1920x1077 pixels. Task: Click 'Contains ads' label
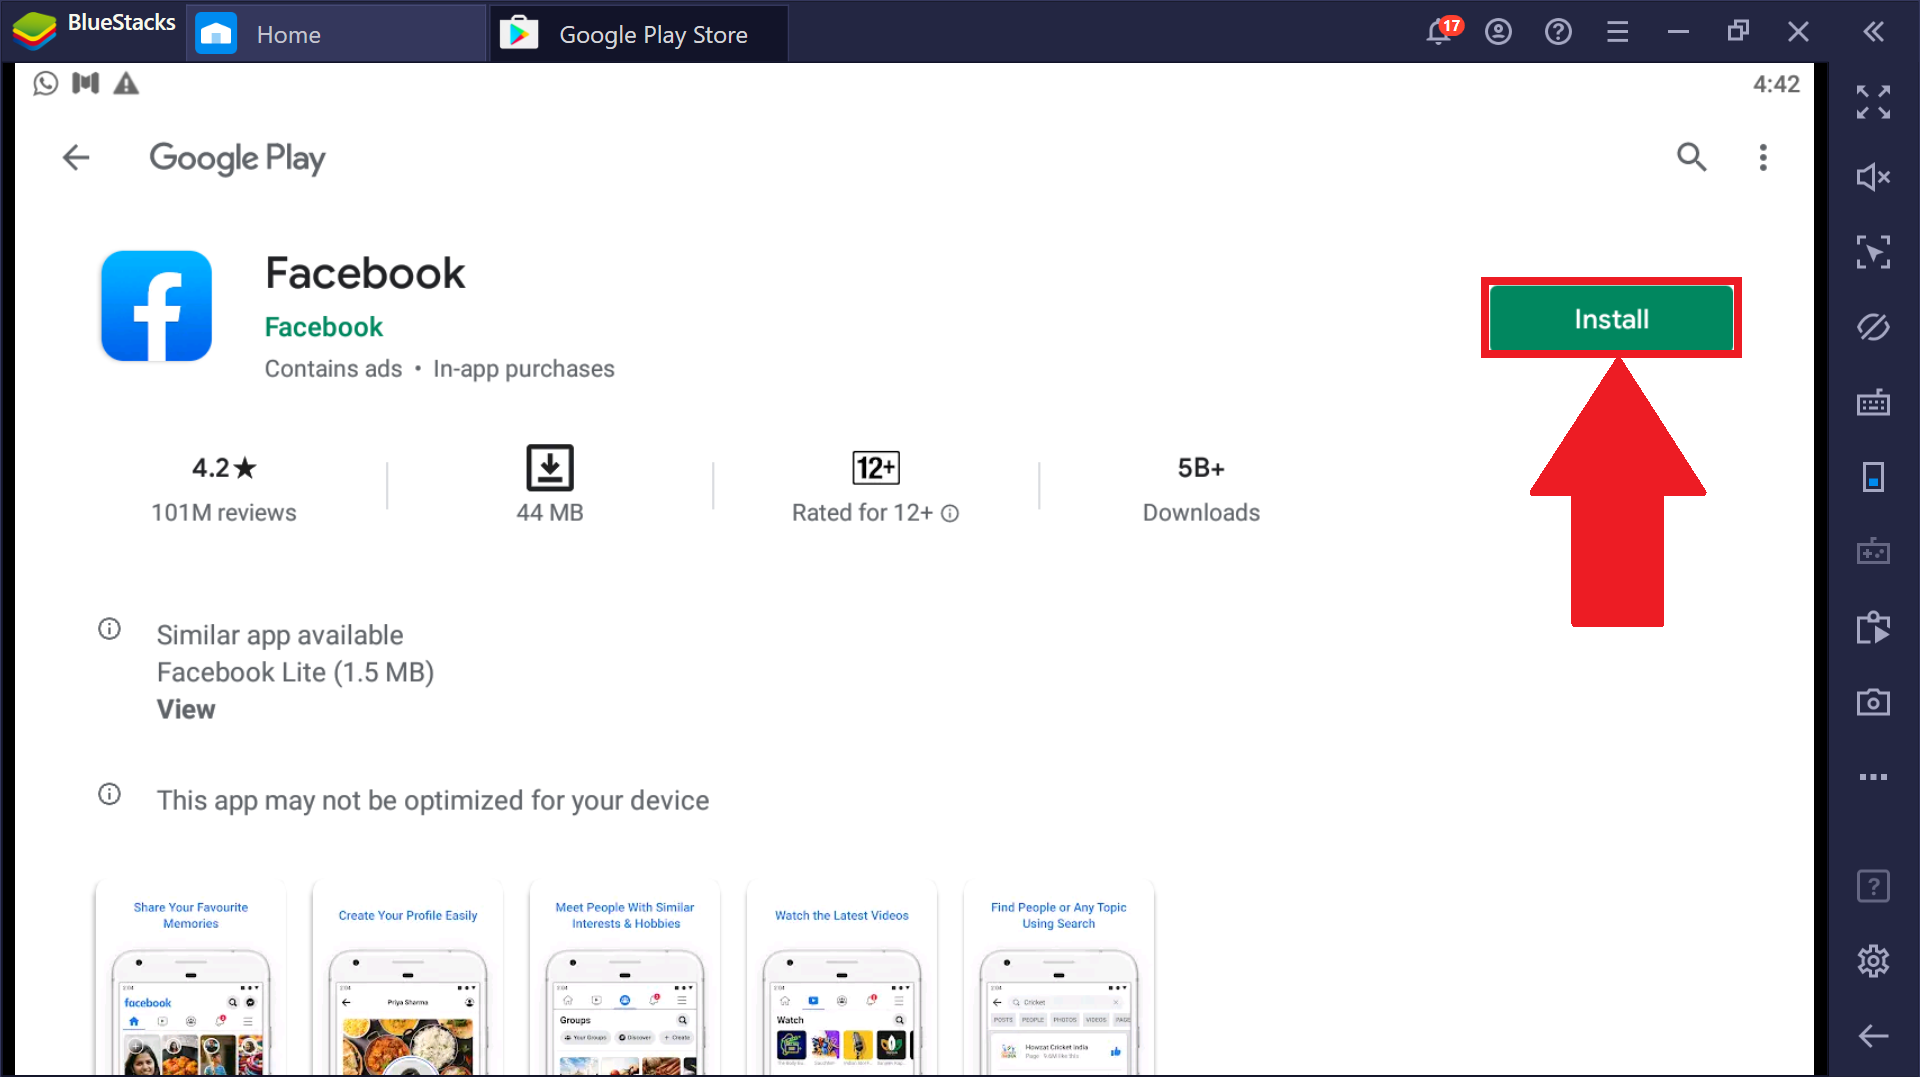(333, 369)
